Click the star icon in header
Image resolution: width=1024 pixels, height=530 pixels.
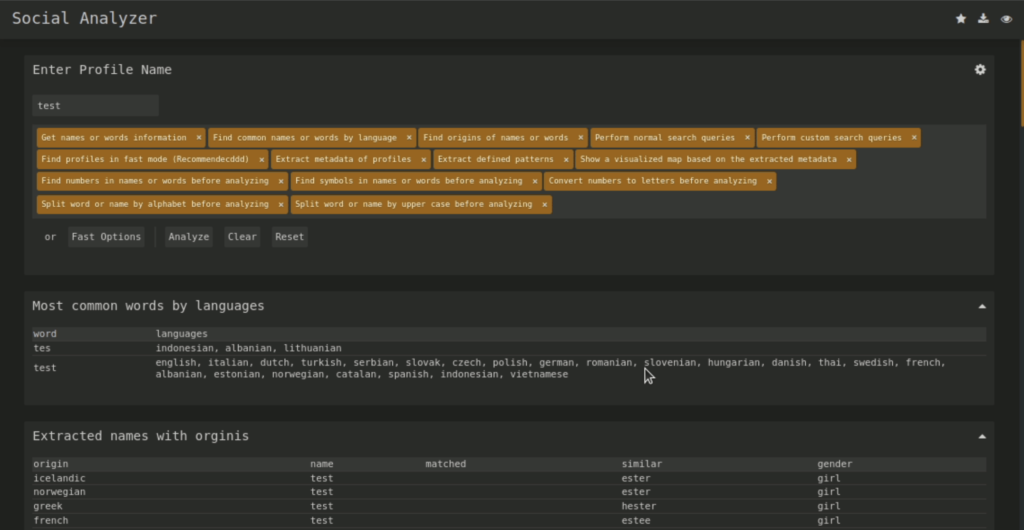[961, 19]
